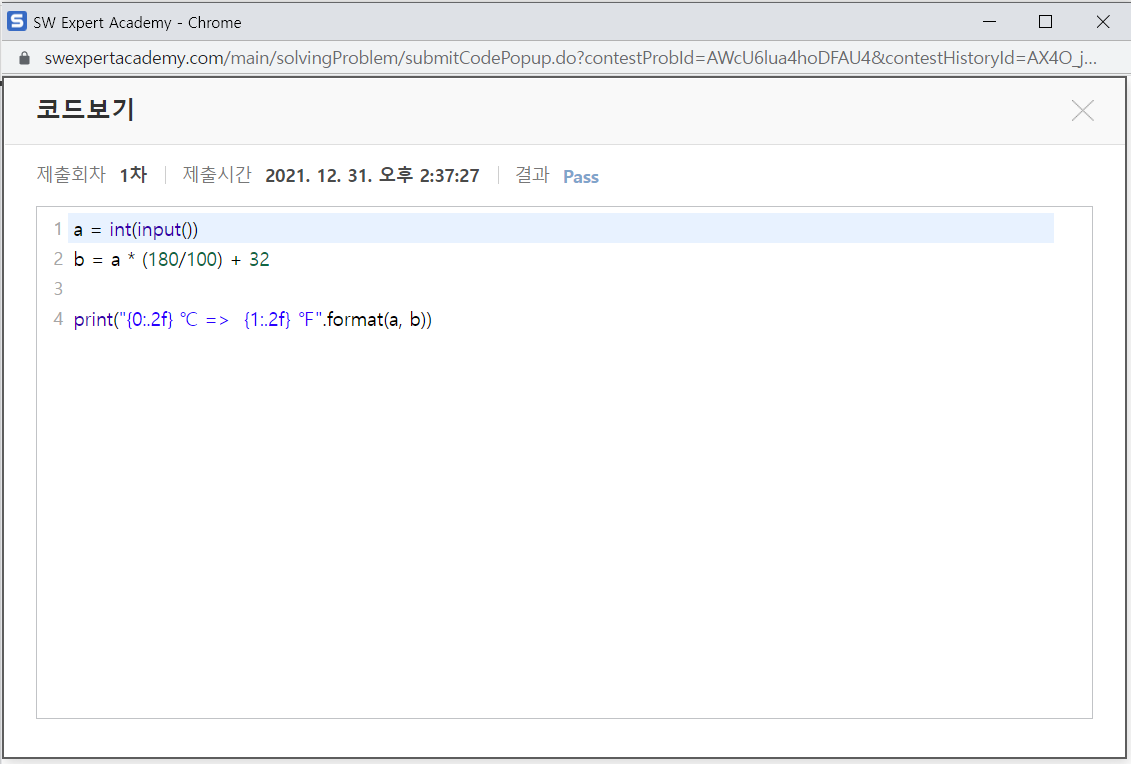
Task: Click the '제출회차' label
Action: (71, 175)
